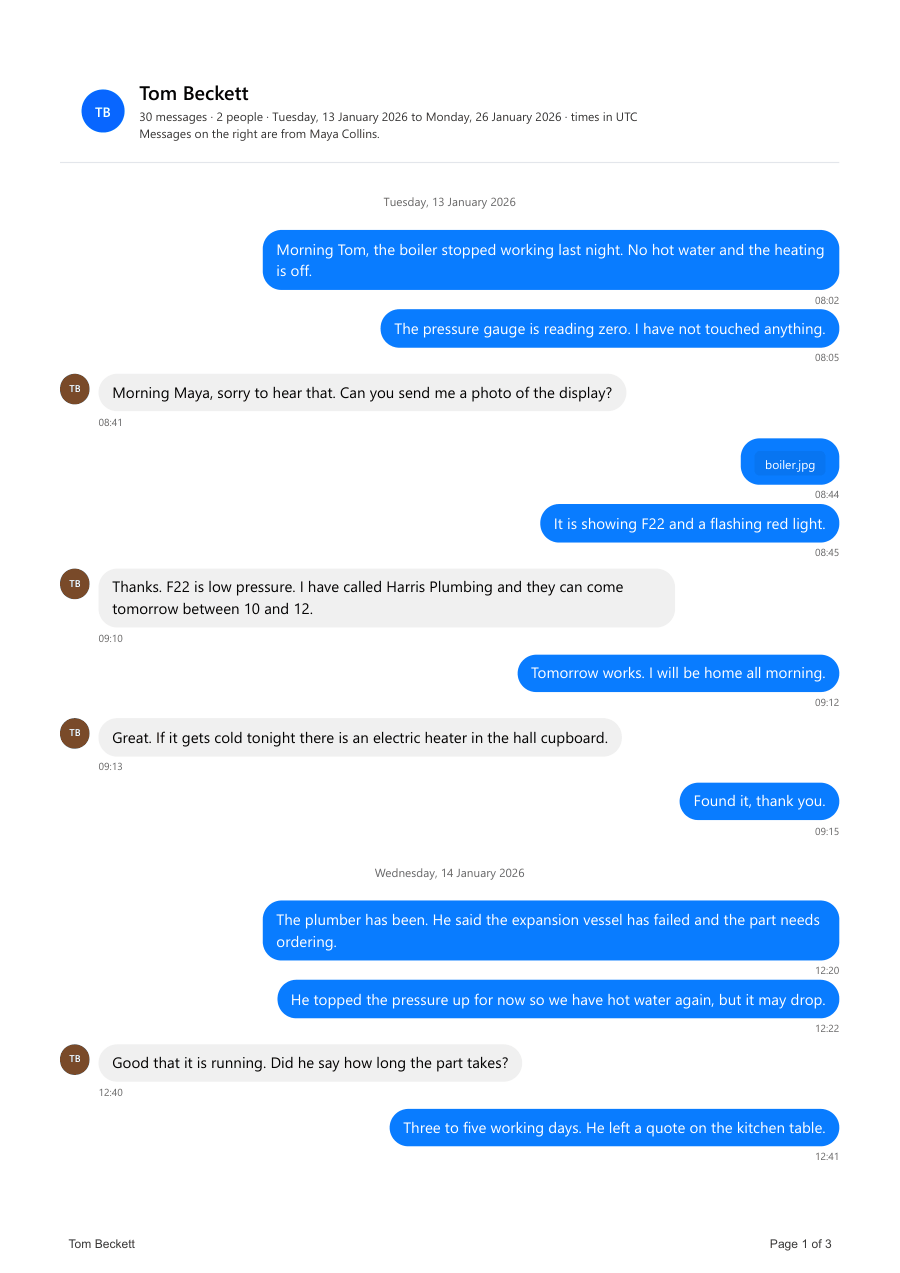Click avatar beside 'Morning Maya' message

(75, 389)
